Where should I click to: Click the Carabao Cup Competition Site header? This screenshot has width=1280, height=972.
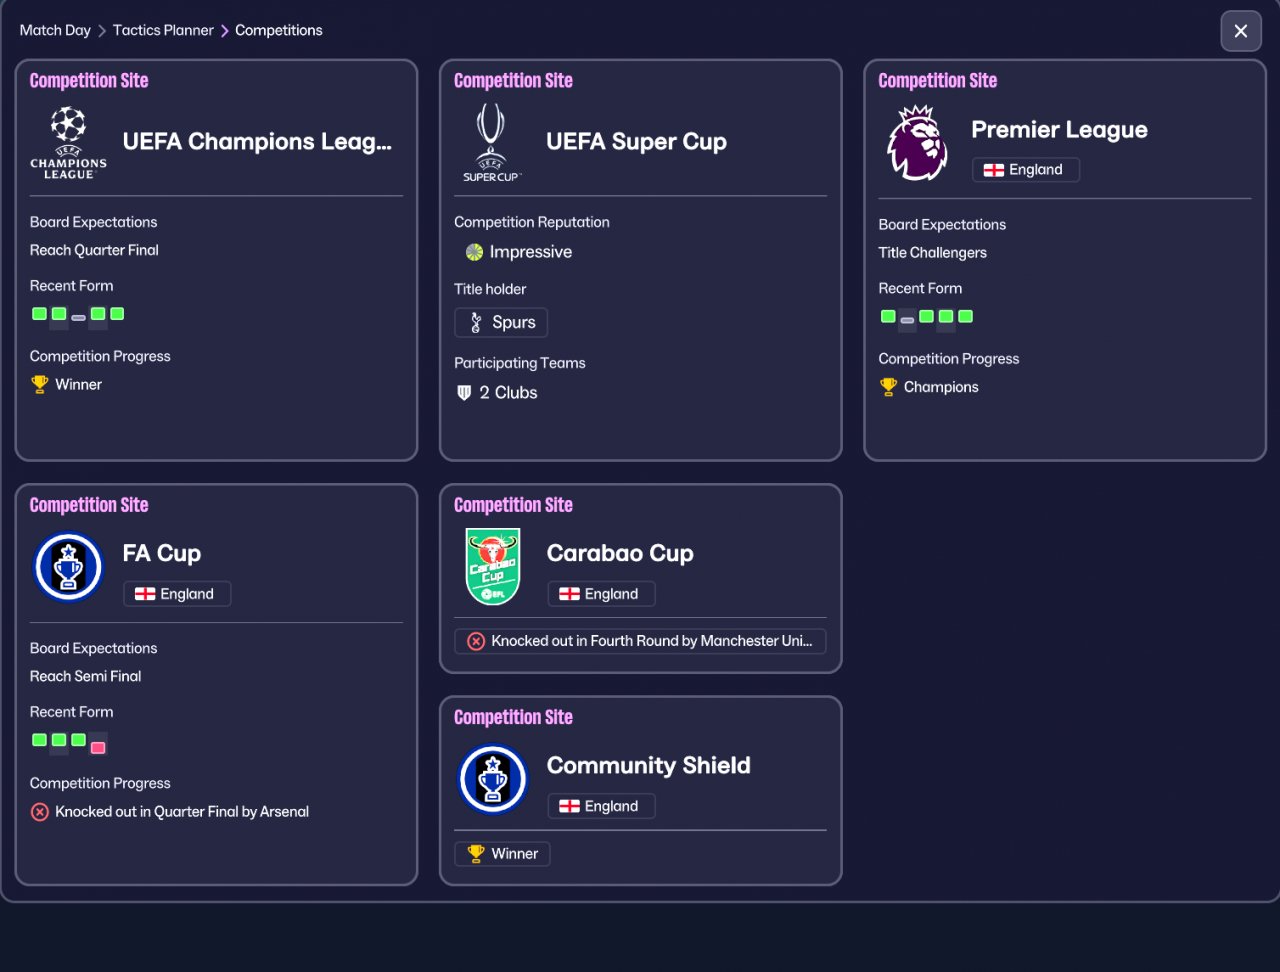point(513,505)
